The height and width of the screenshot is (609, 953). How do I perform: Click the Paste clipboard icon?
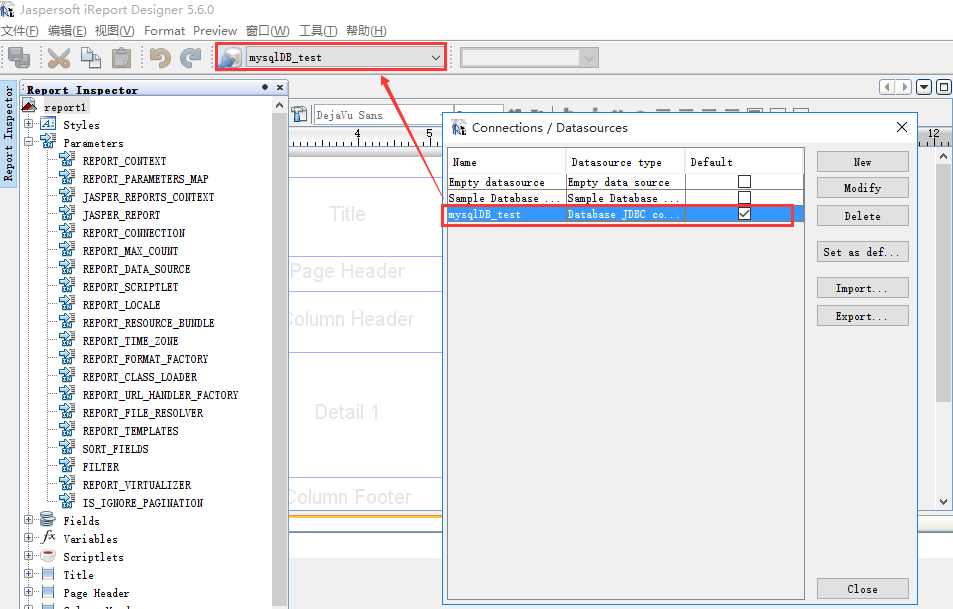point(122,58)
